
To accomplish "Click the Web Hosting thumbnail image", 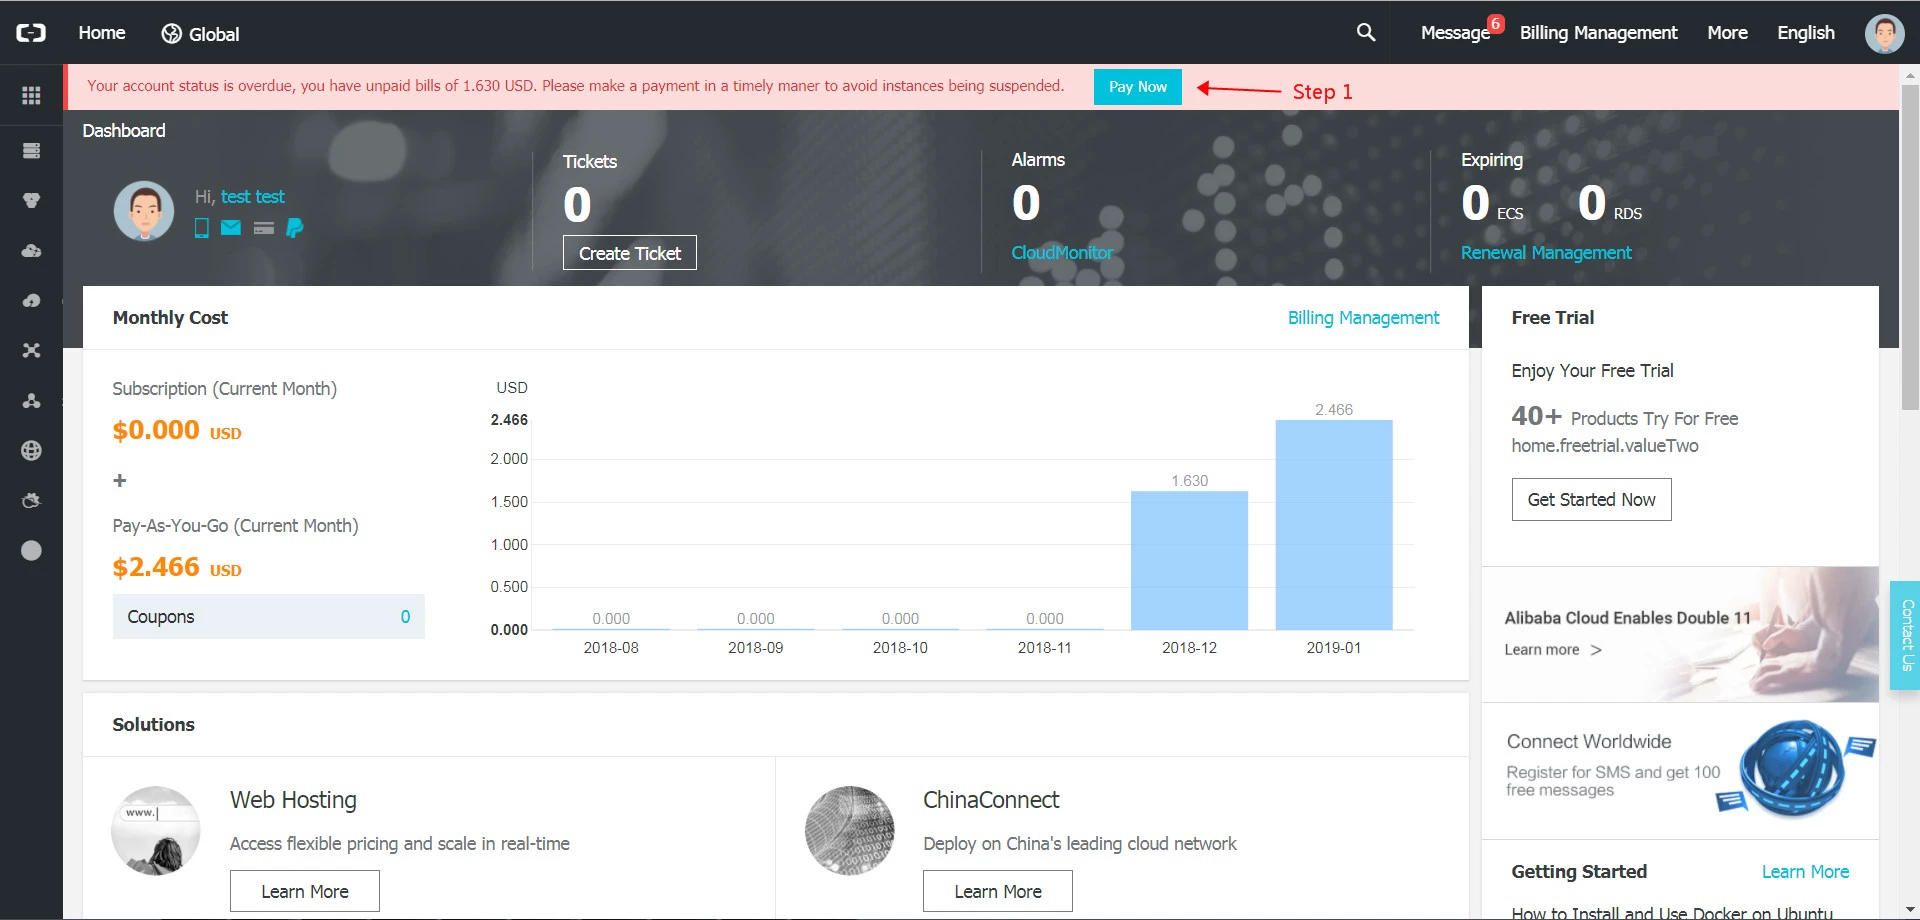I will 156,831.
